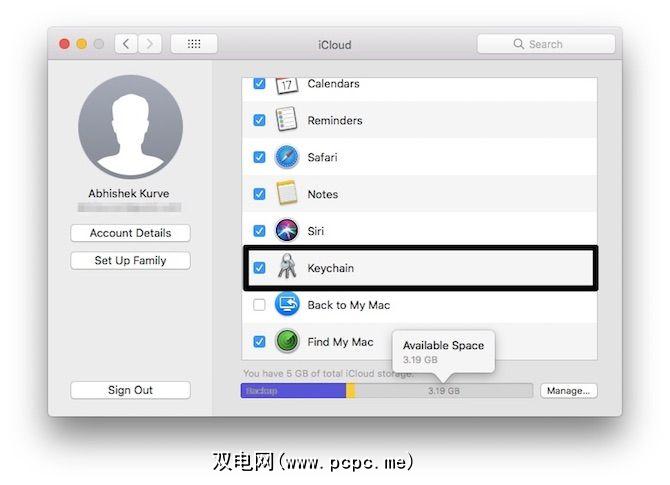Click the Siri icon

286,230
